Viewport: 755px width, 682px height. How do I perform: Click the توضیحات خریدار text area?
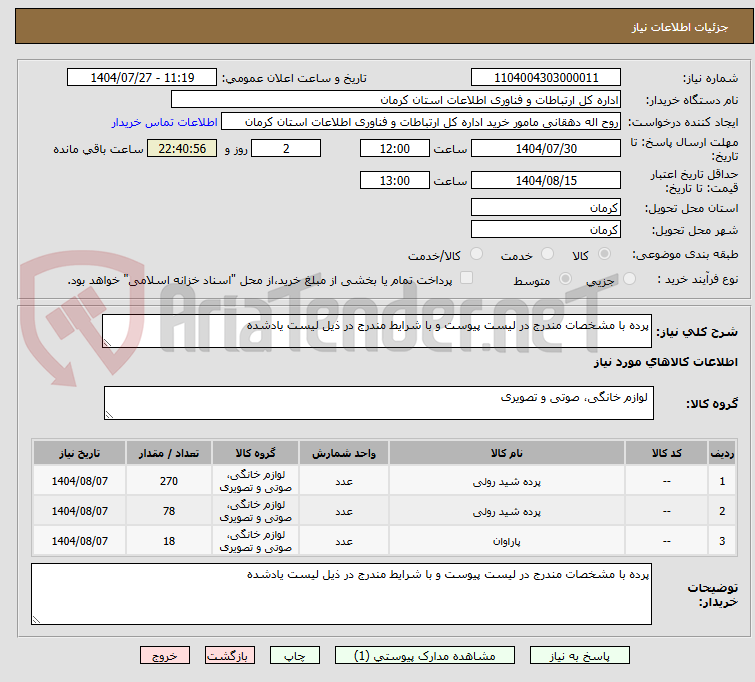point(341,594)
